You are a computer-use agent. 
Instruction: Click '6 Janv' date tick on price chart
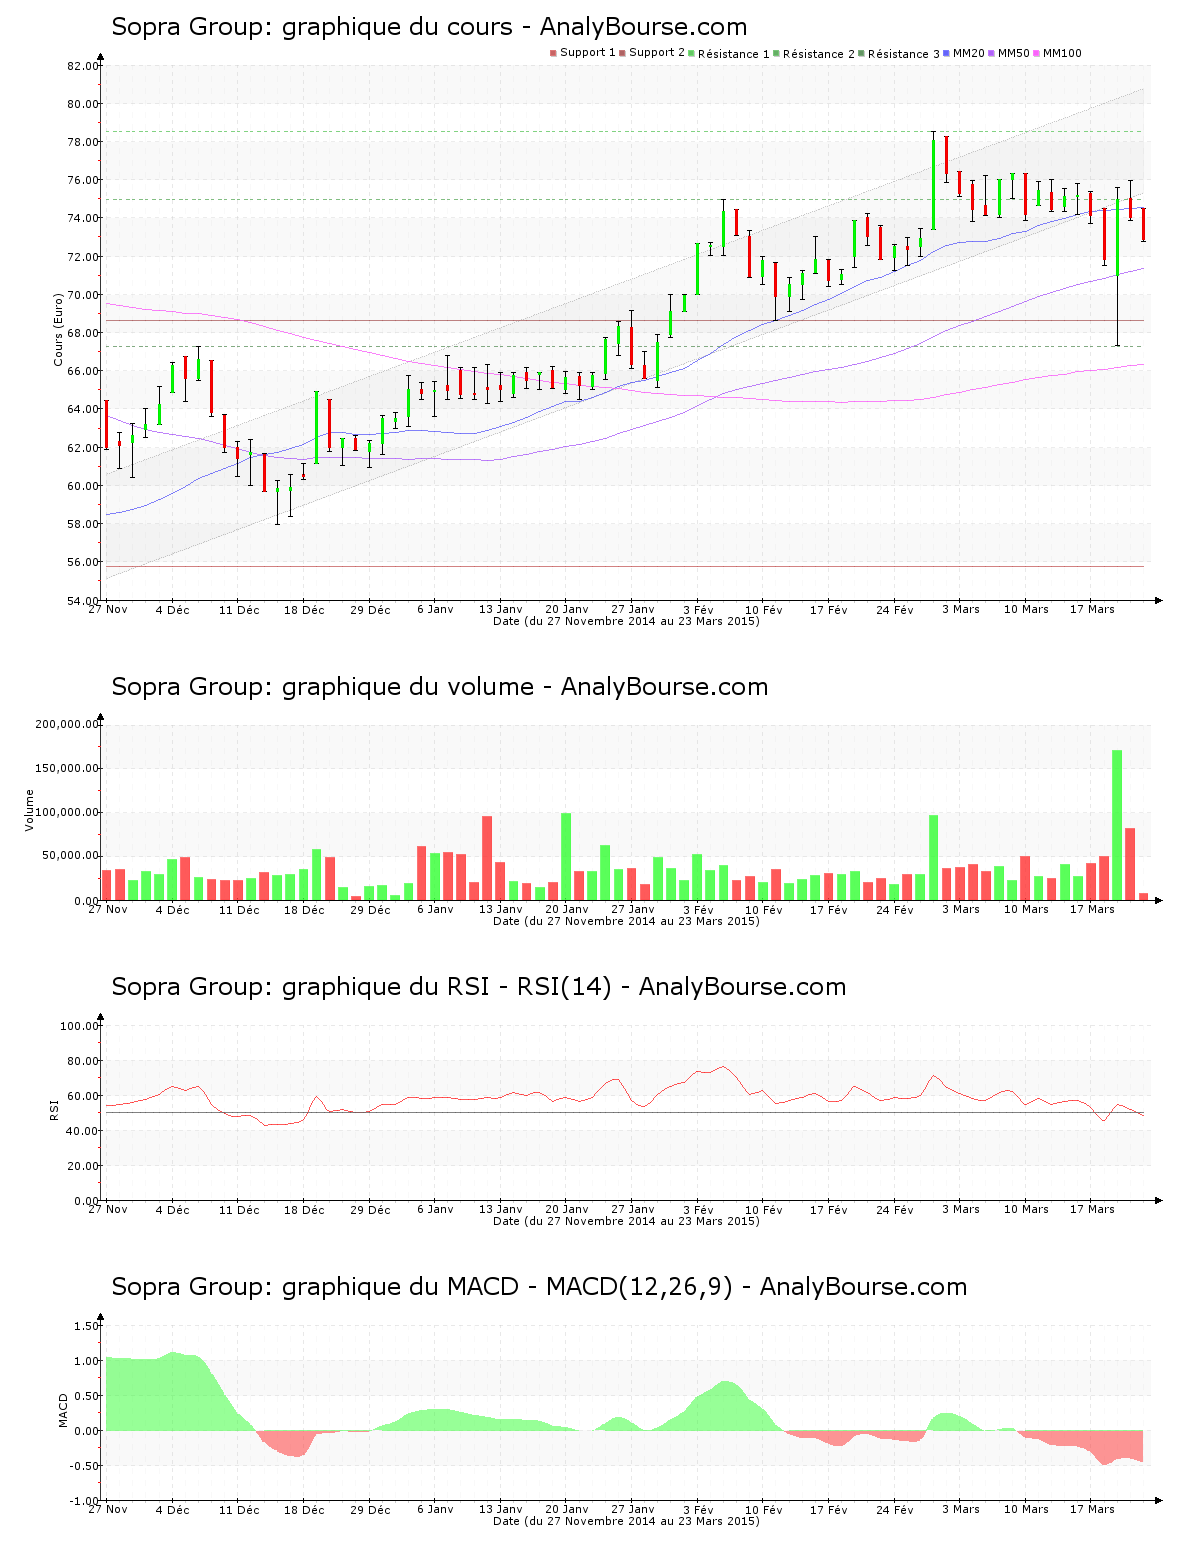tap(435, 609)
